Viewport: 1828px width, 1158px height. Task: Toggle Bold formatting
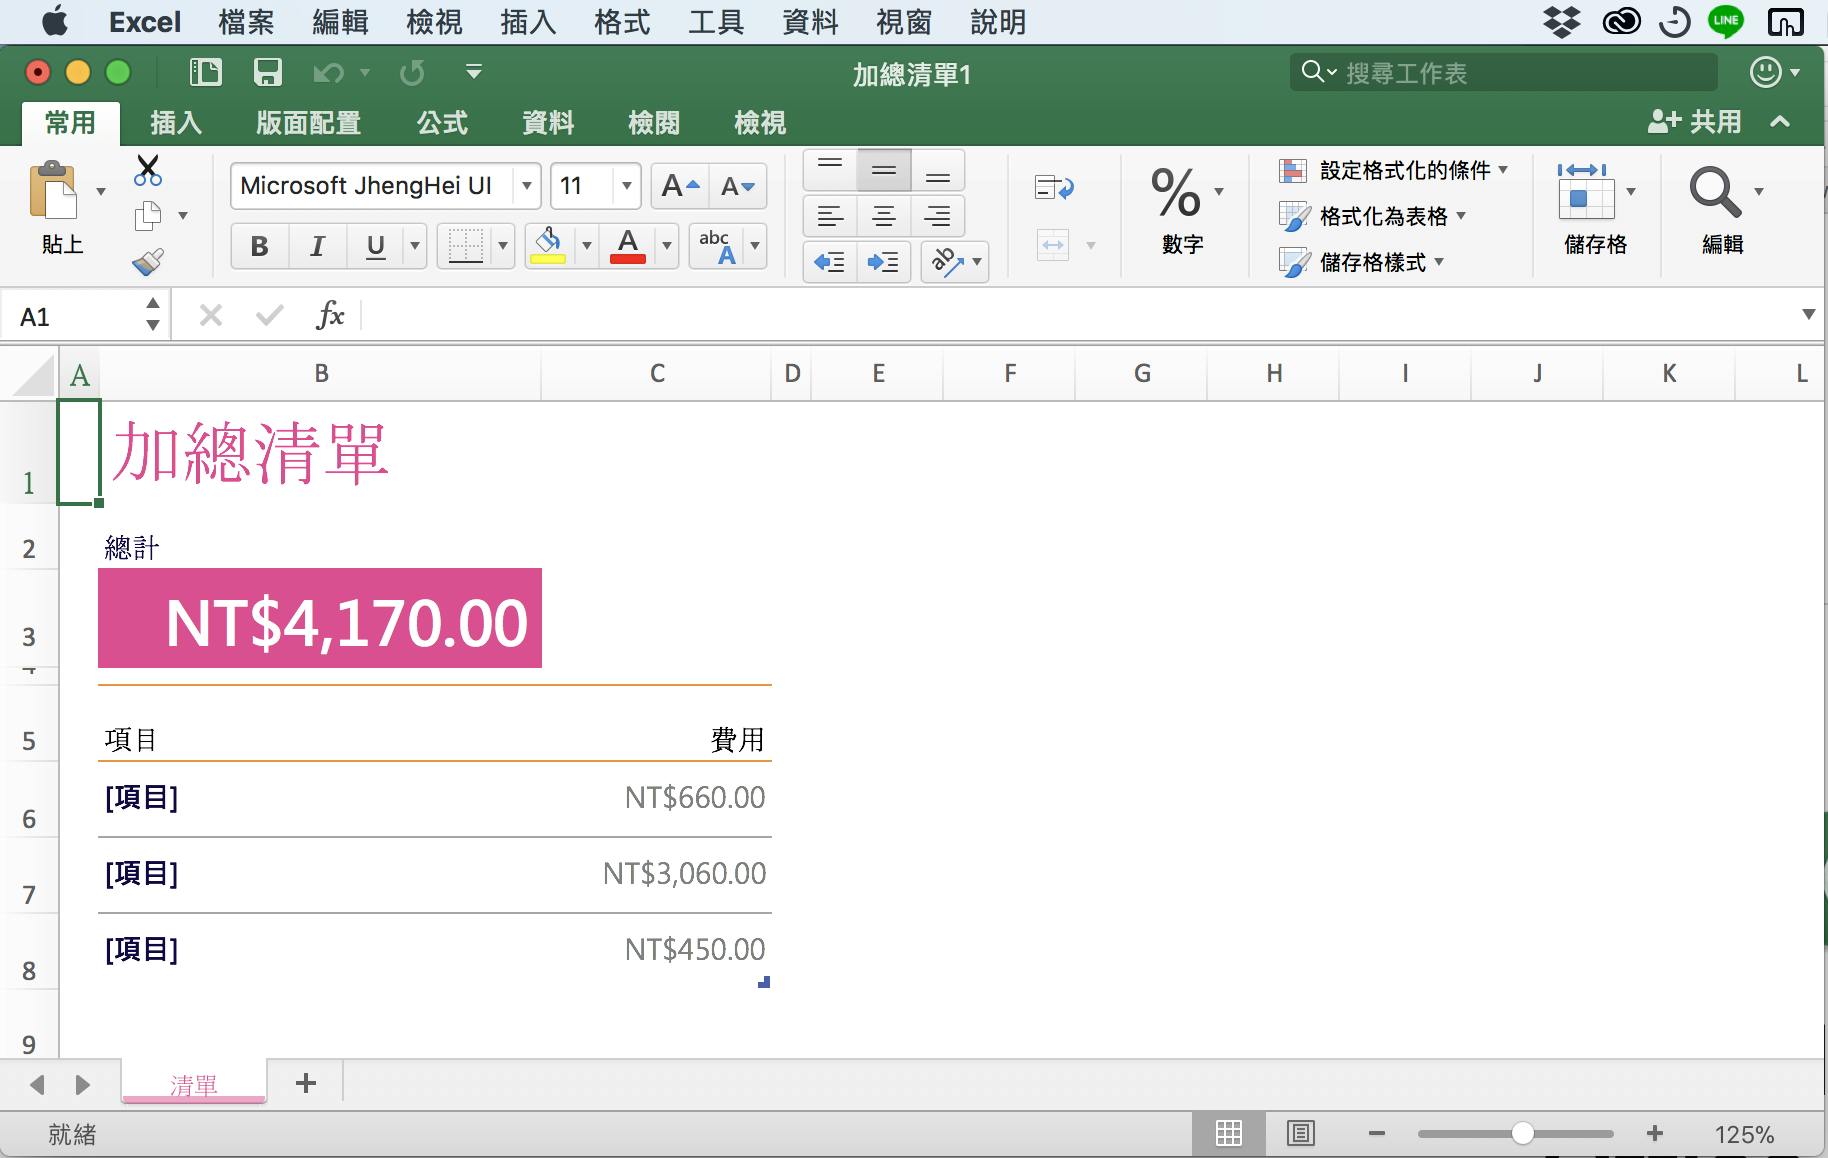(x=259, y=246)
